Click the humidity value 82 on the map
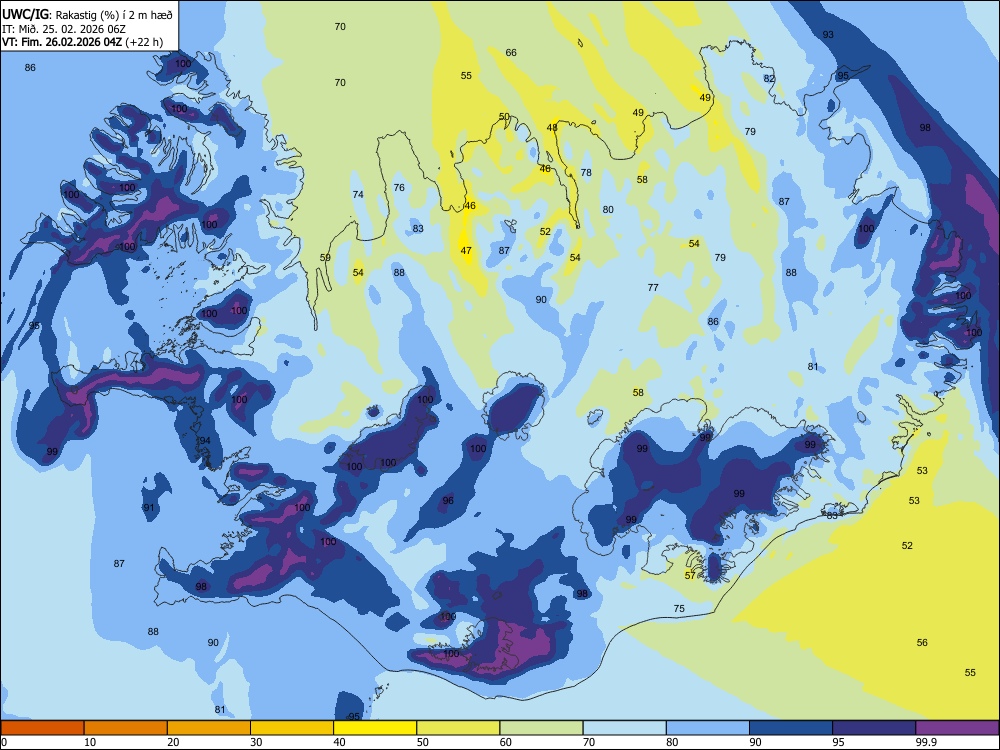Screen dimensions: 1000x750 point(769,78)
